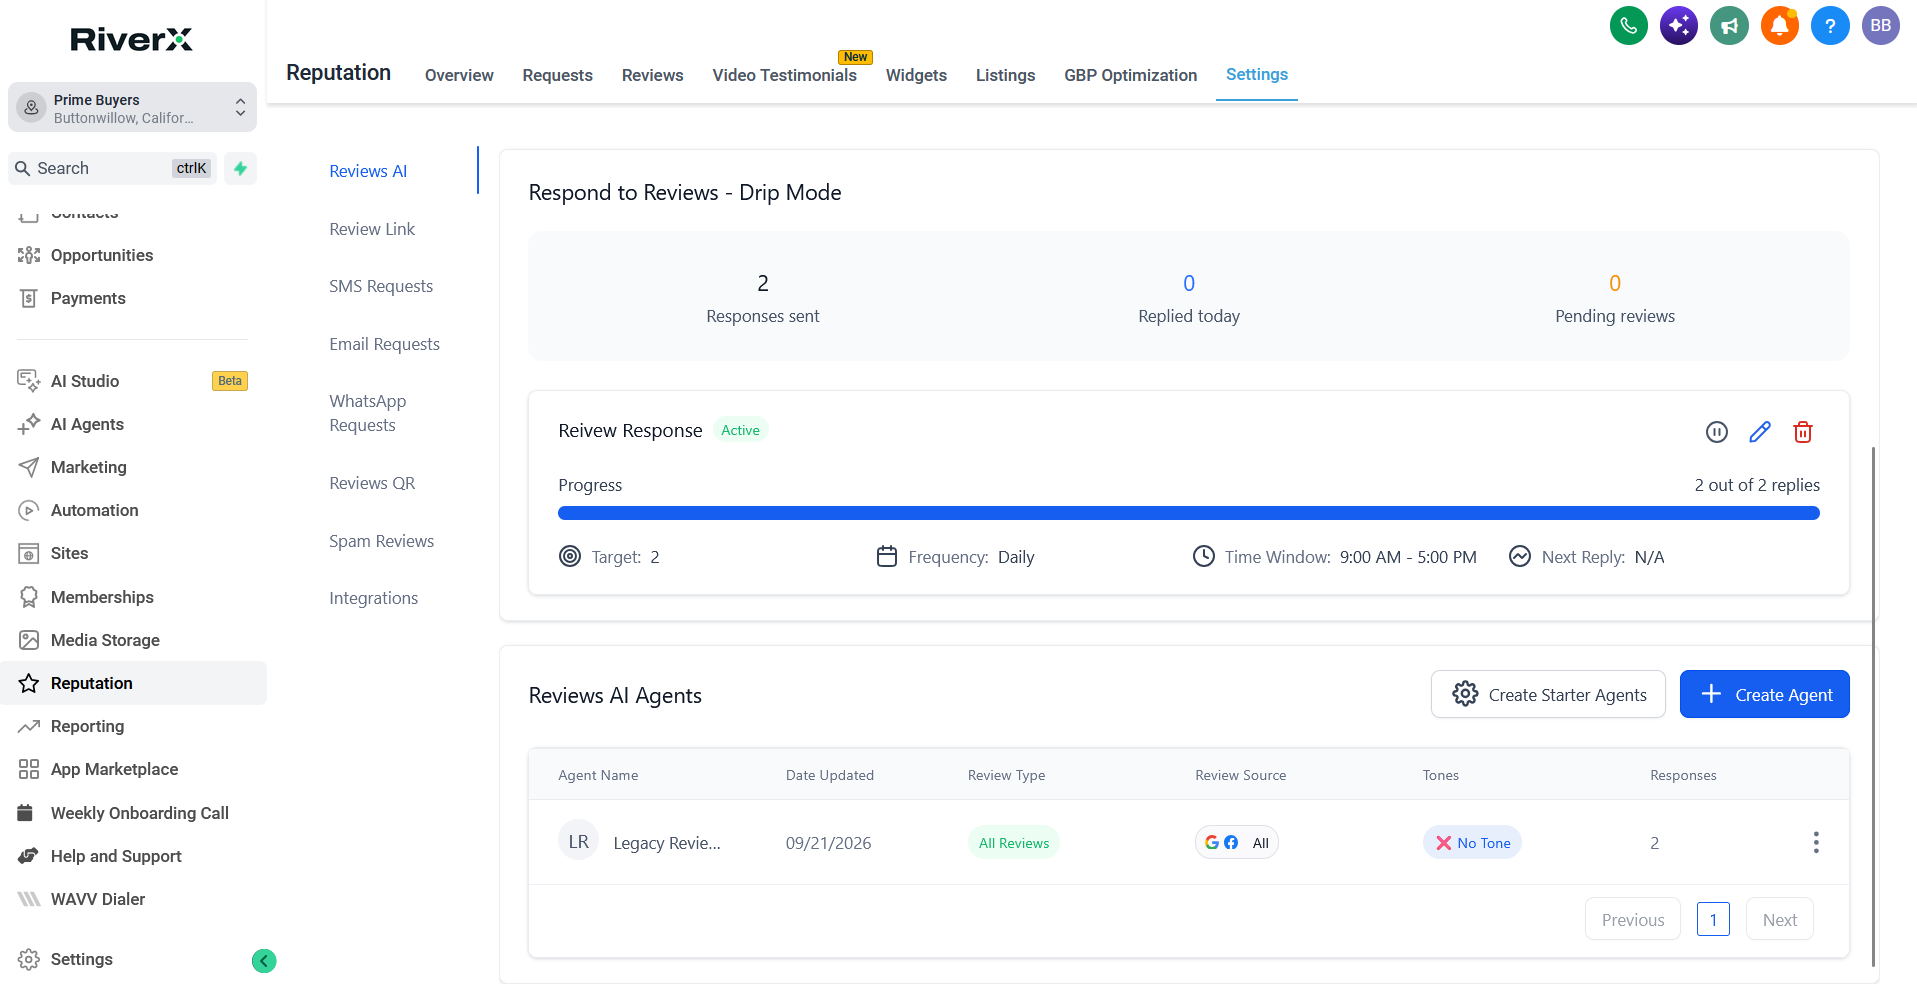Select SMS Requests in settings menu

(x=381, y=286)
